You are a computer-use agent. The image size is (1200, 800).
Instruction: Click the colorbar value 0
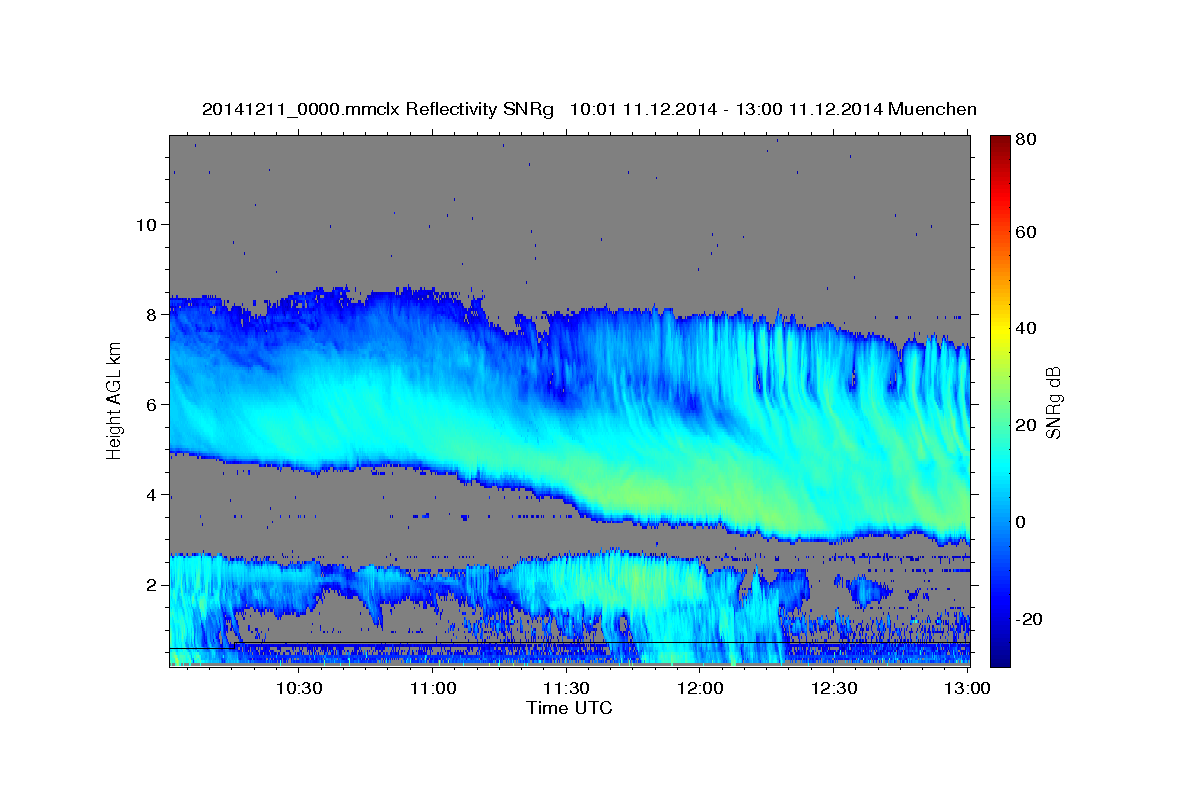point(1021,522)
